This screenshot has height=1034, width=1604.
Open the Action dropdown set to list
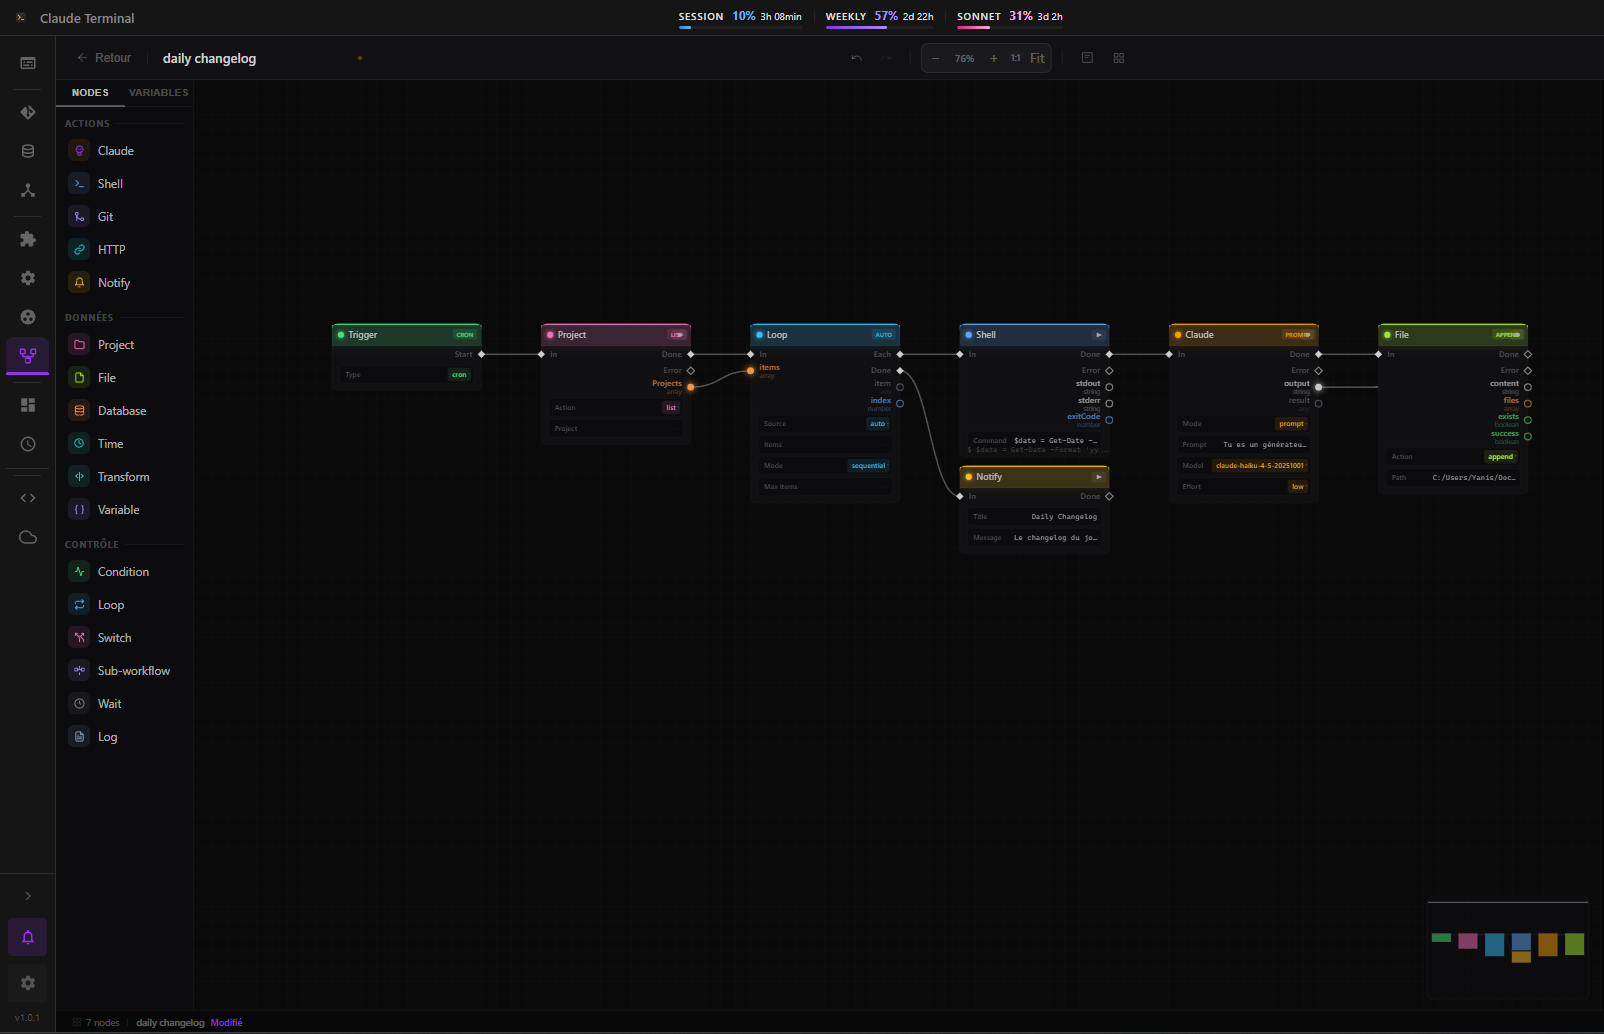click(671, 407)
